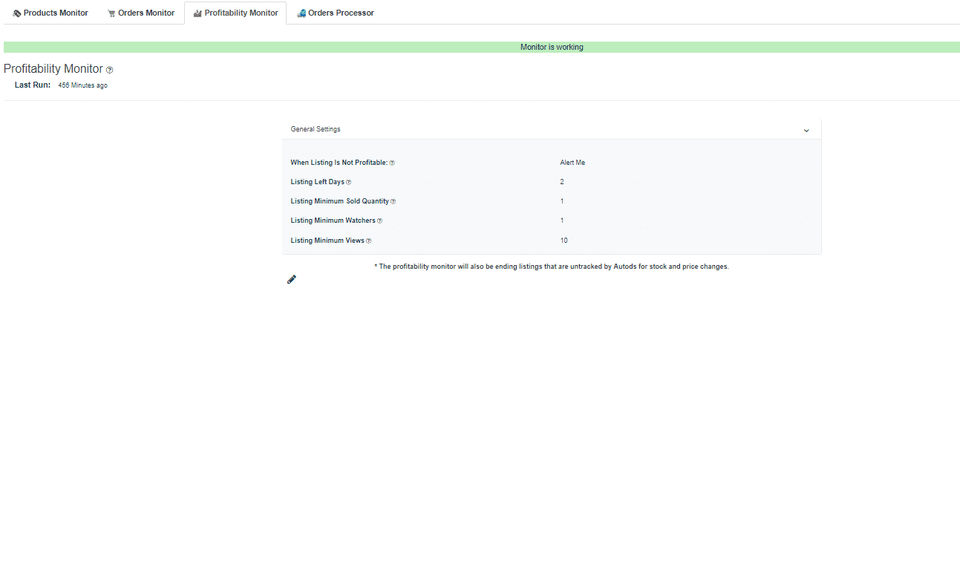Click the Monitor is working status bar

[482, 47]
